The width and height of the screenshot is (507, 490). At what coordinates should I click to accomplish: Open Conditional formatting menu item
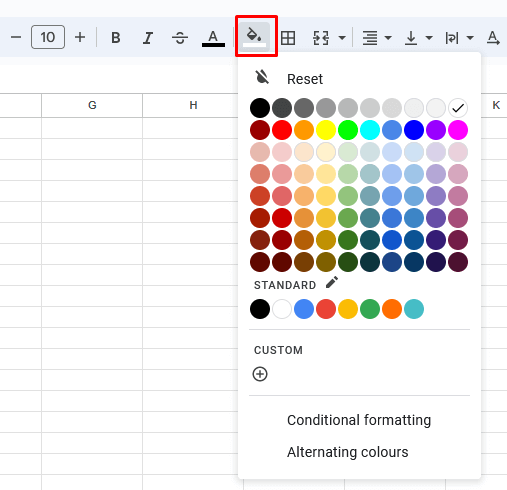pyautogui.click(x=359, y=420)
